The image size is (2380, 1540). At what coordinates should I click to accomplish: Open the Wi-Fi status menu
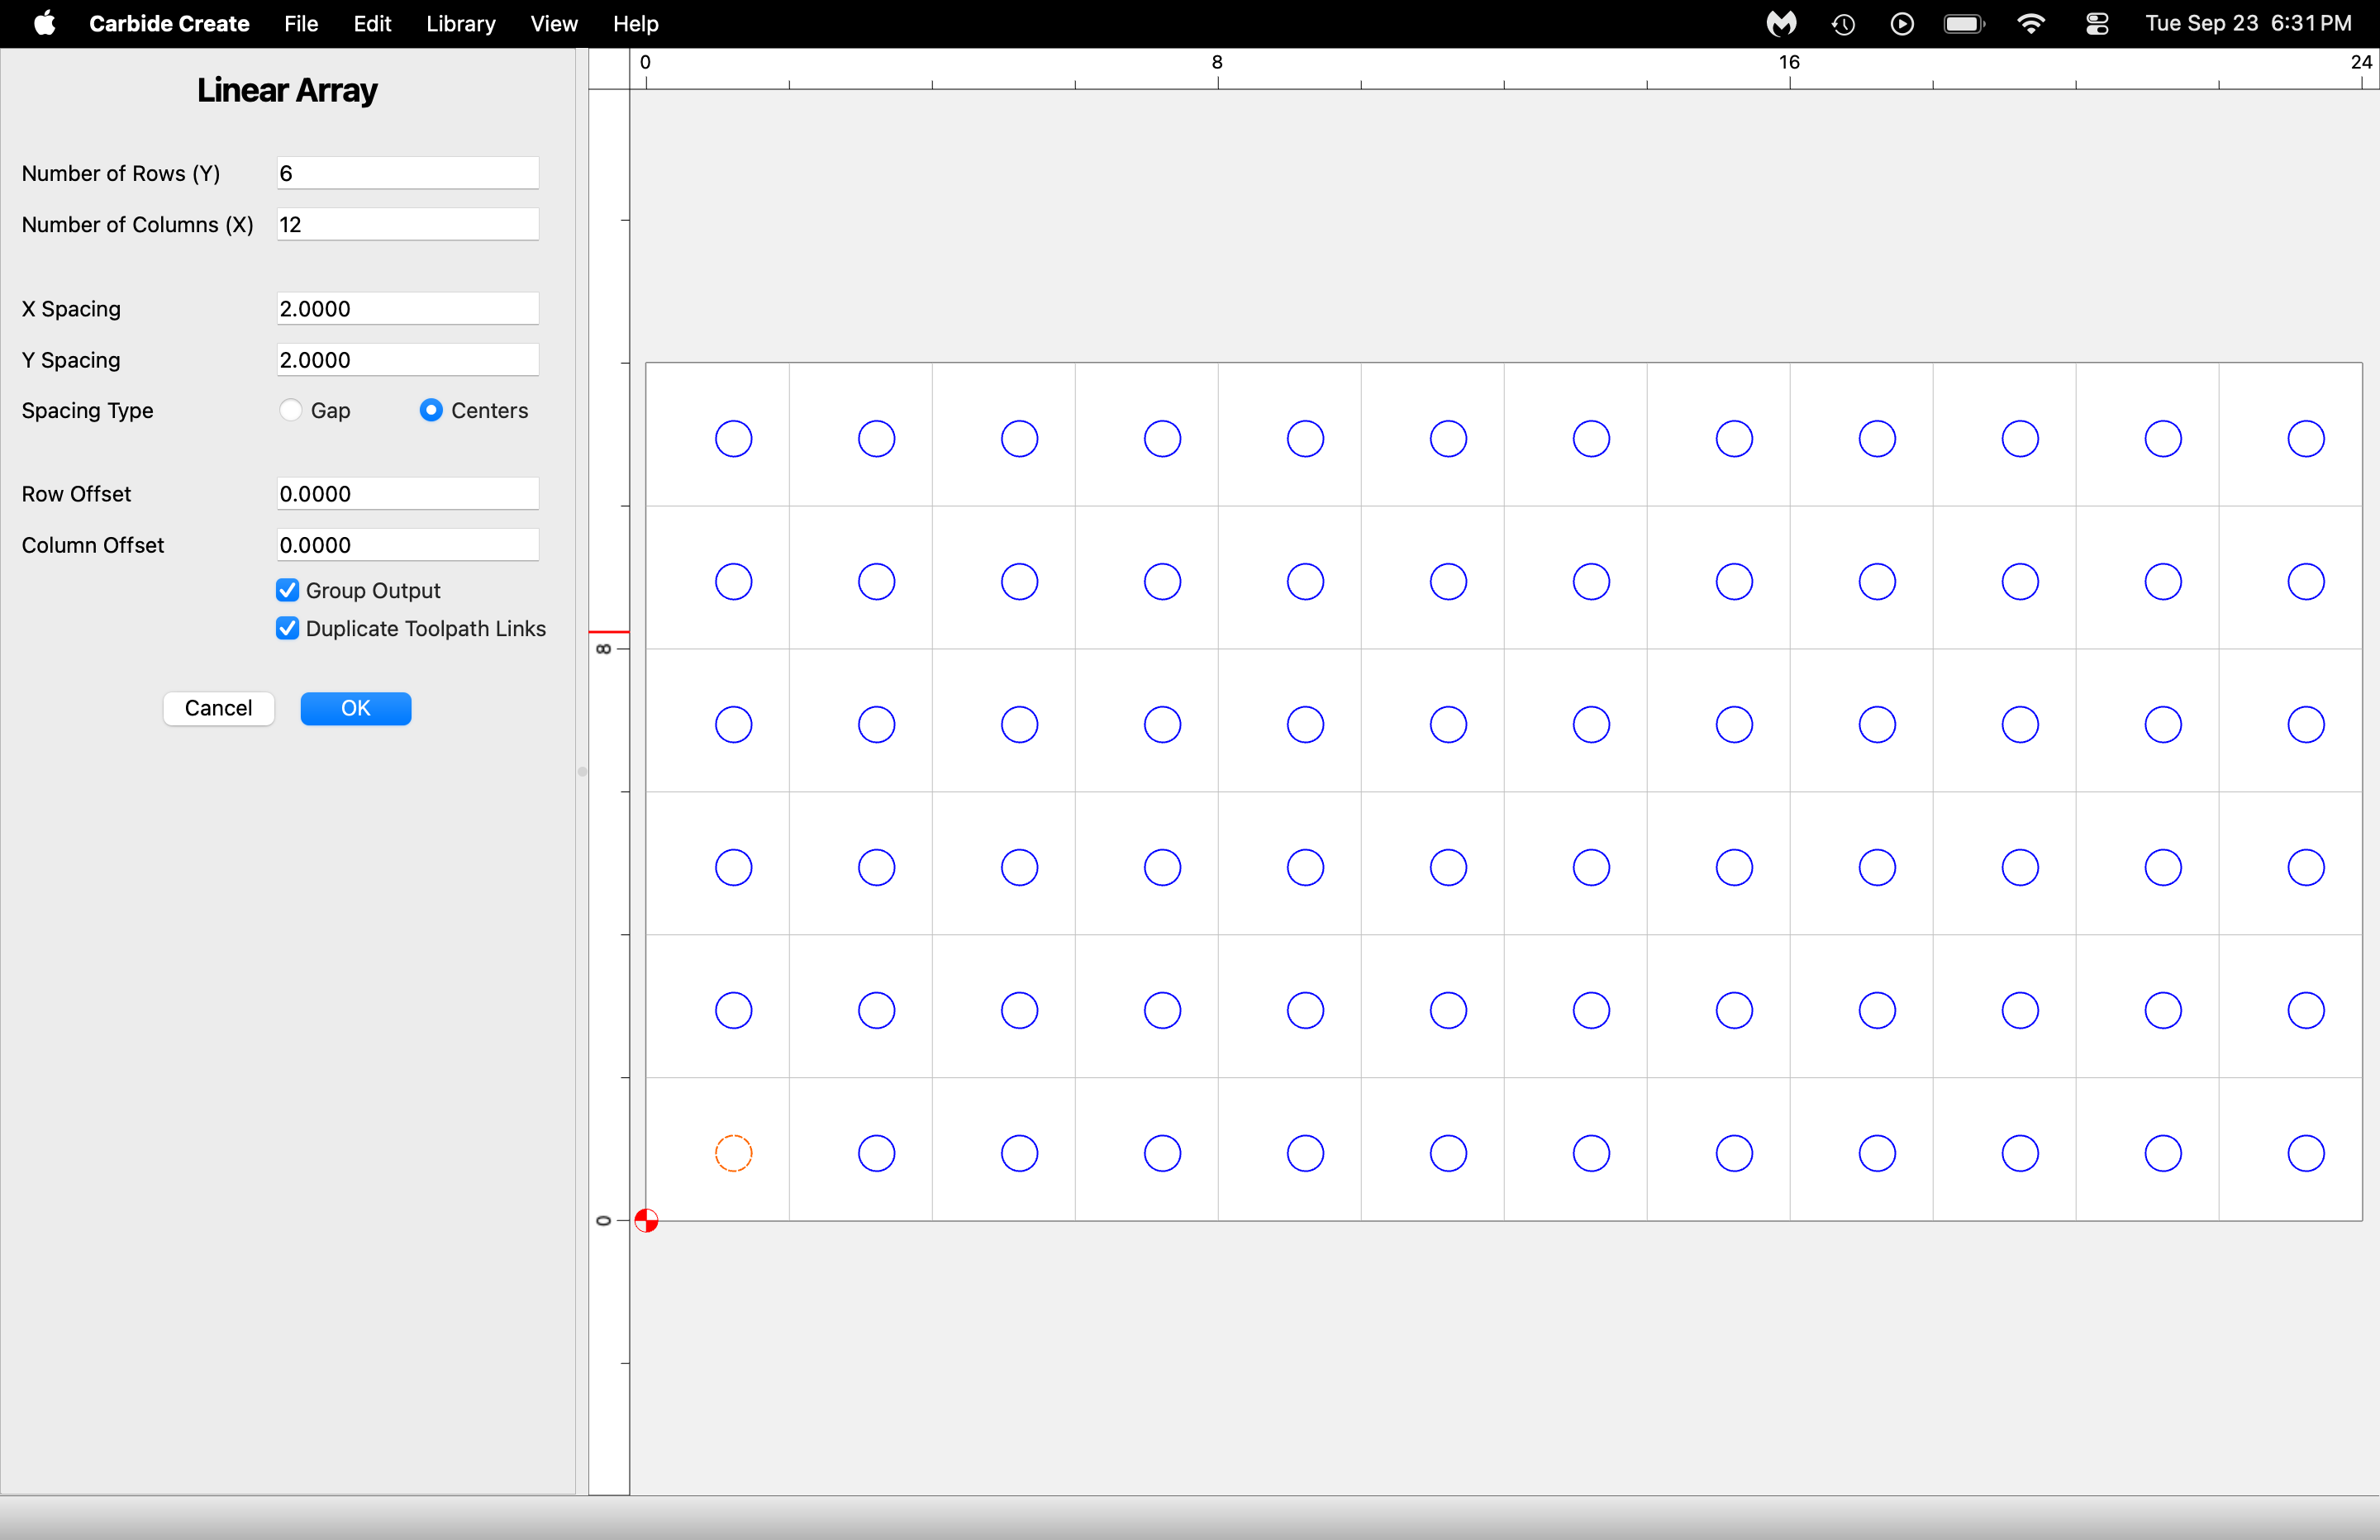tap(2031, 23)
